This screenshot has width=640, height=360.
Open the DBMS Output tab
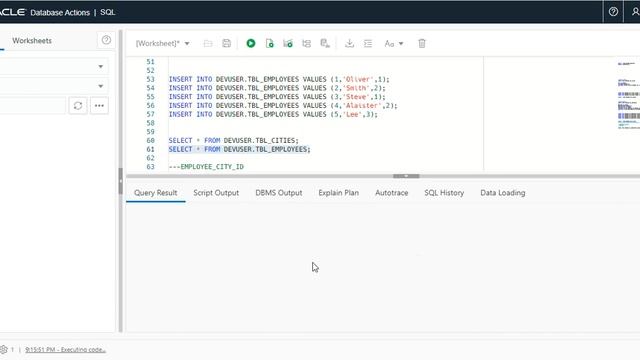point(279,193)
